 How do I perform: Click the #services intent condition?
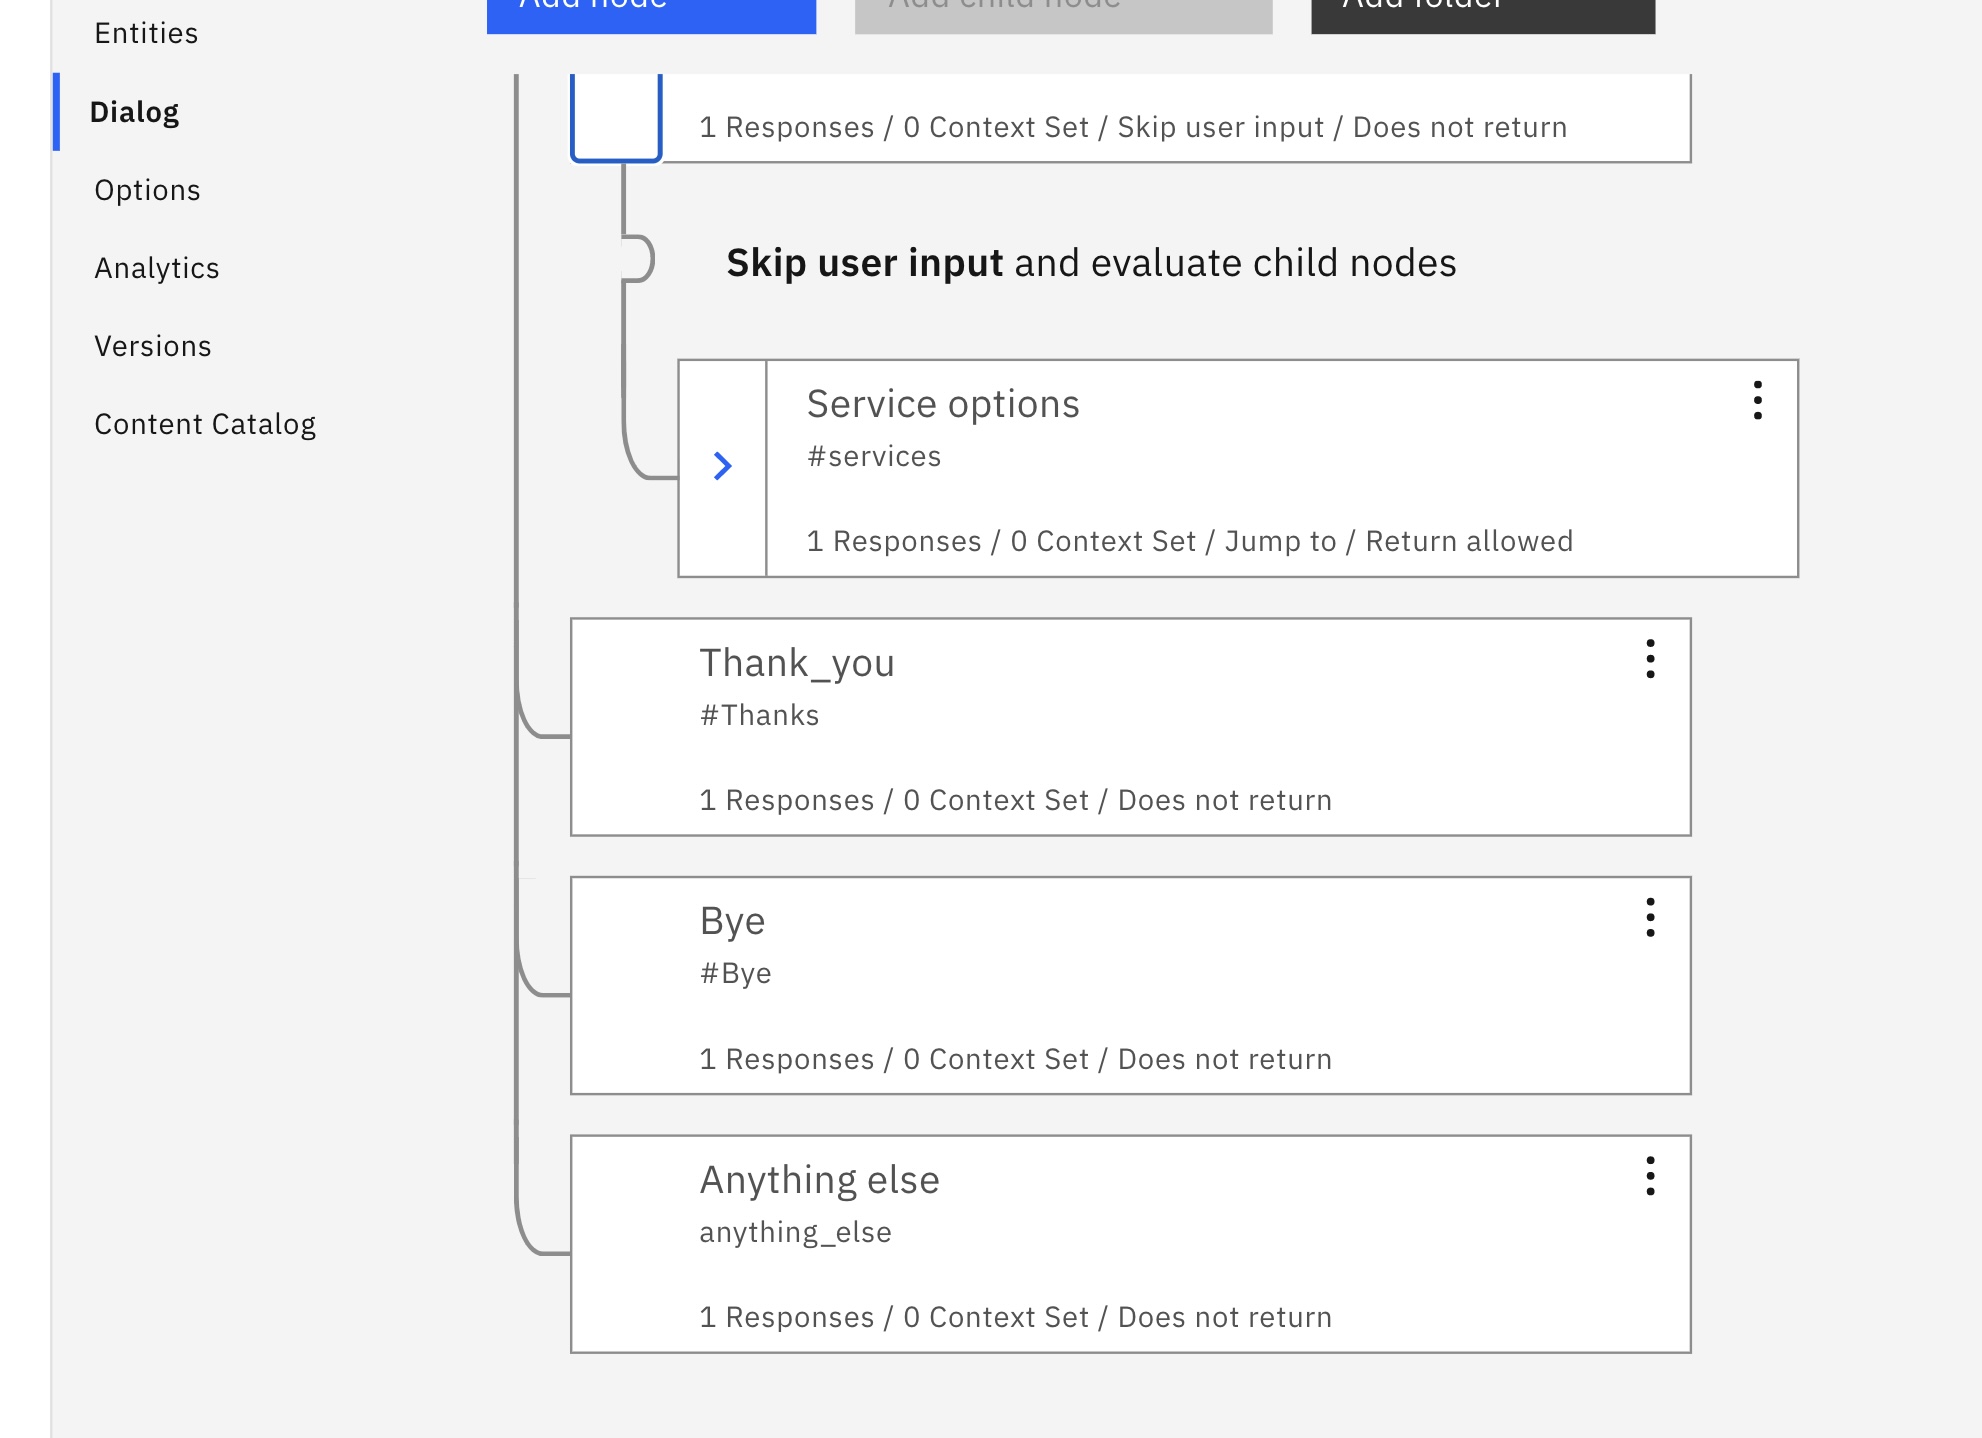coord(874,455)
